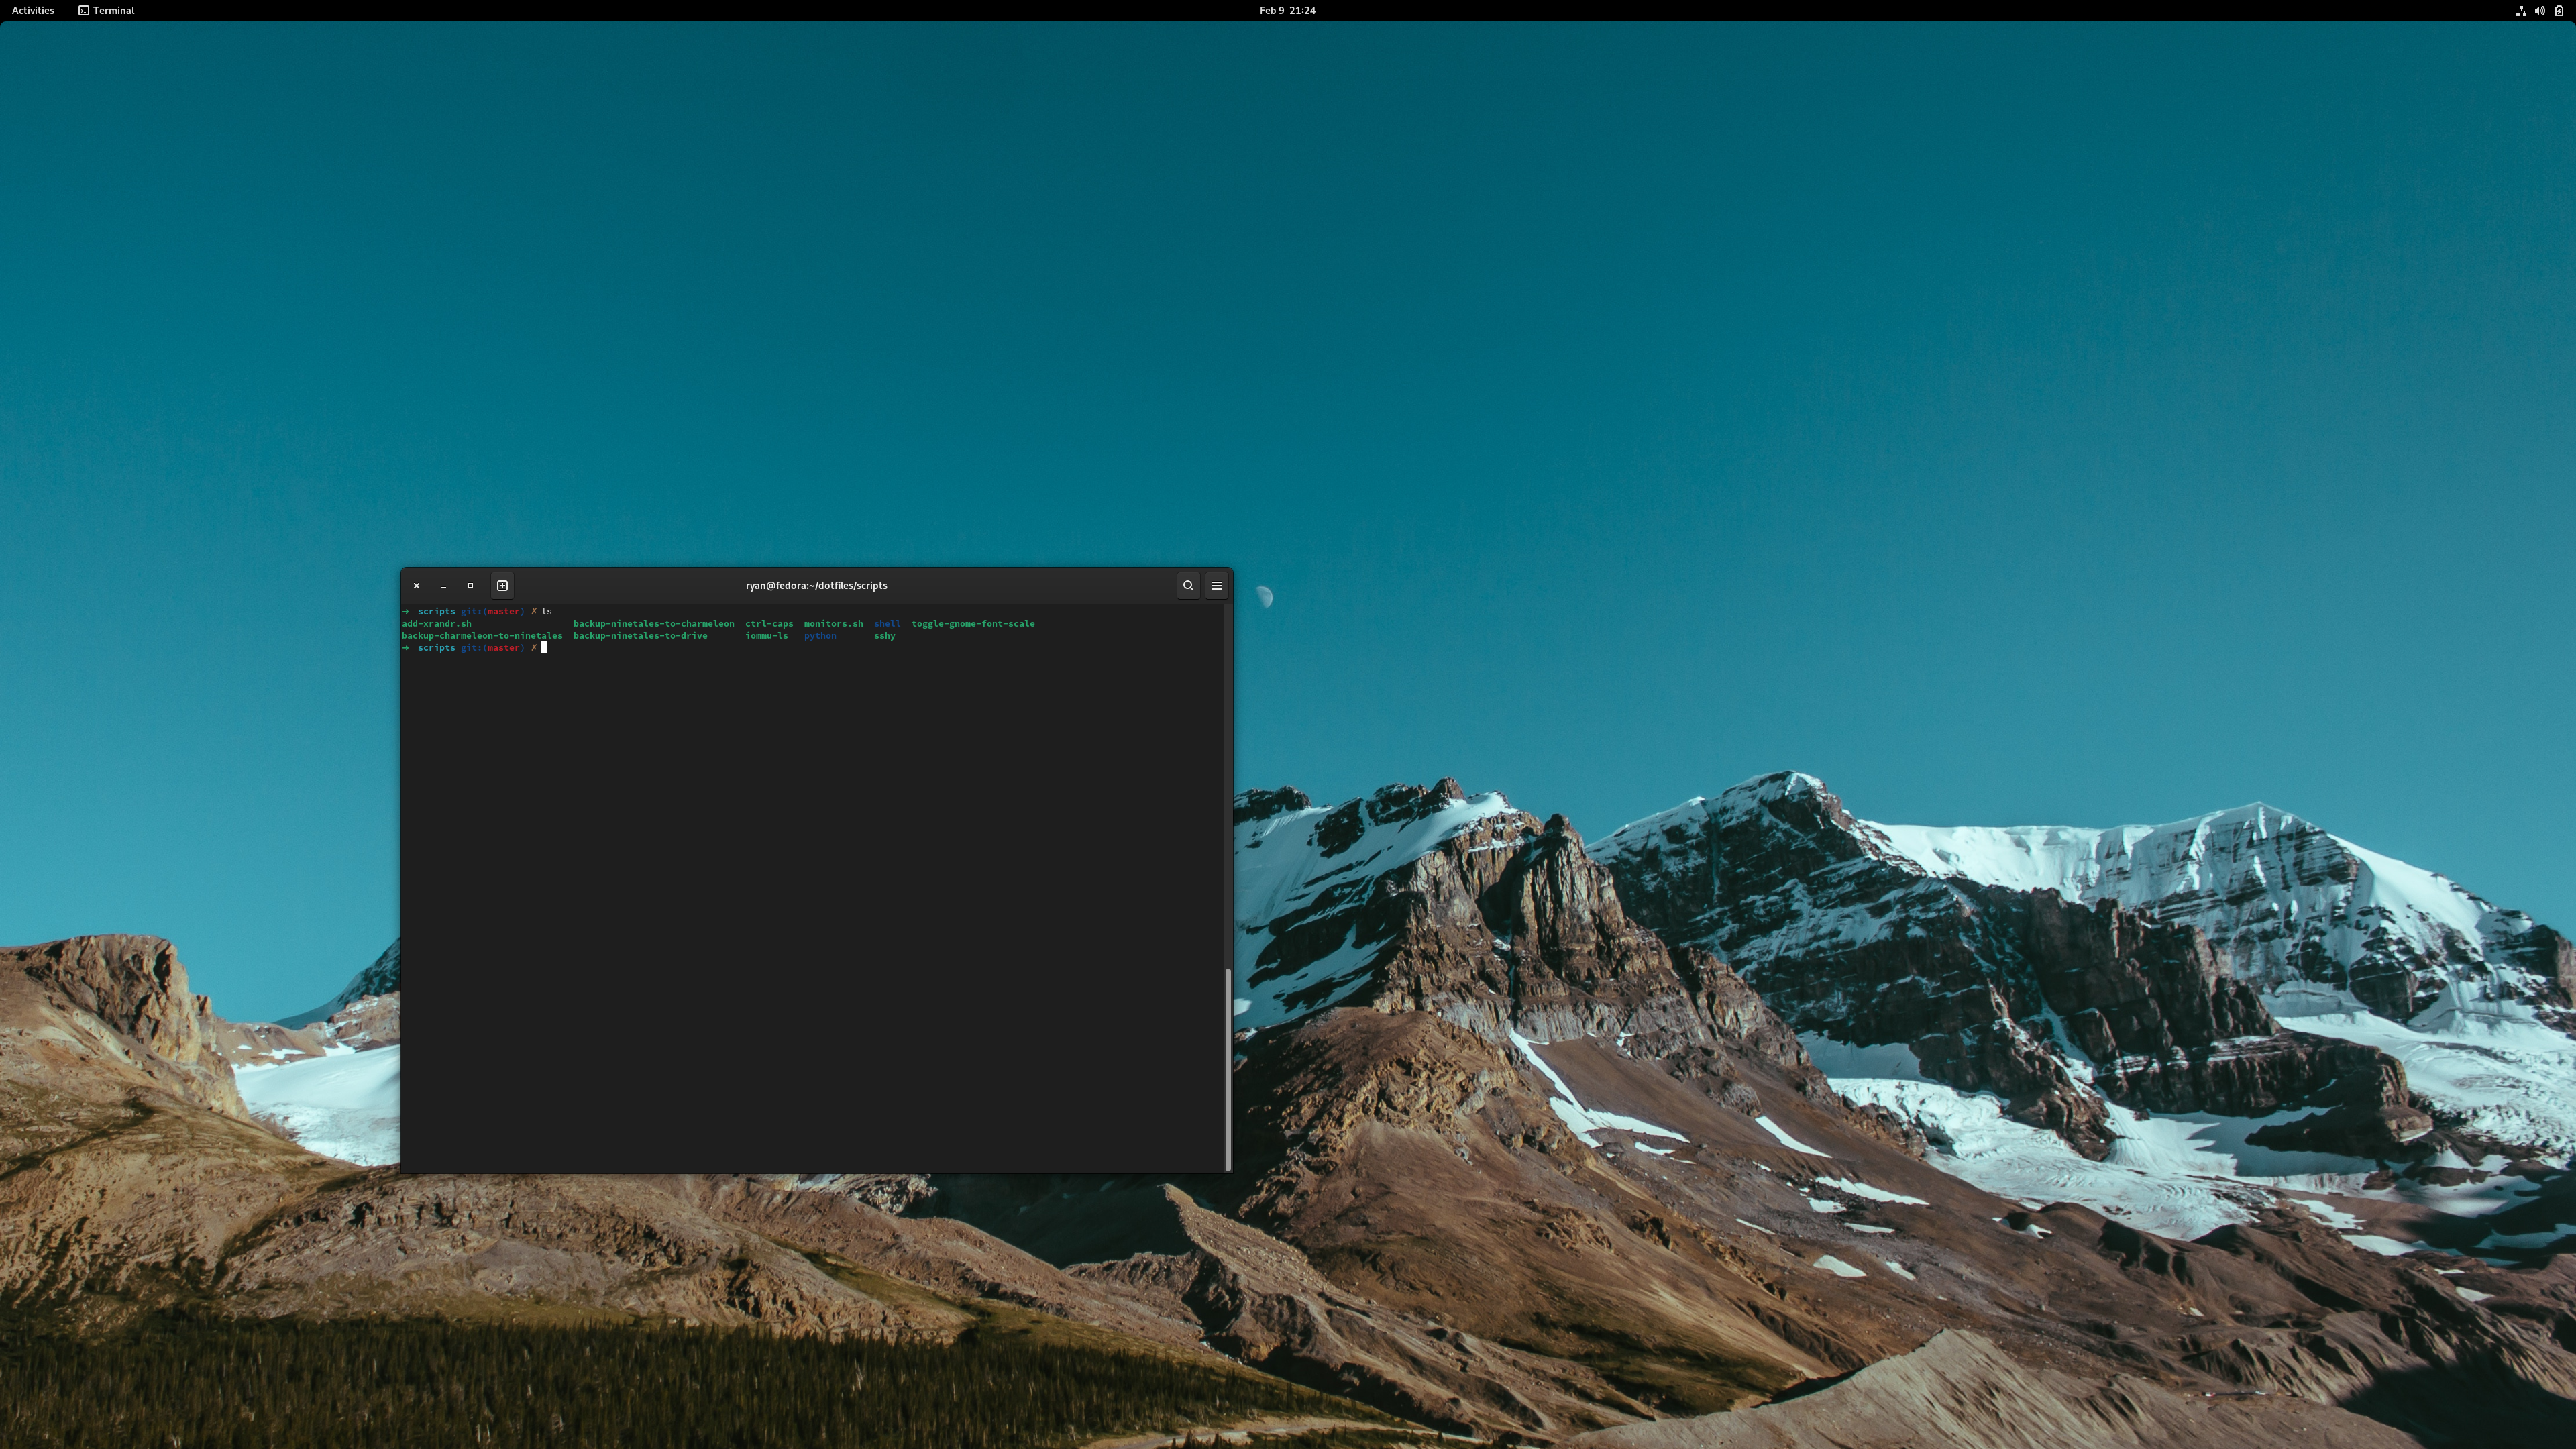Click the volume speaker icon in top bar
Viewport: 2576px width, 1449px height.
pyautogui.click(x=2540, y=11)
